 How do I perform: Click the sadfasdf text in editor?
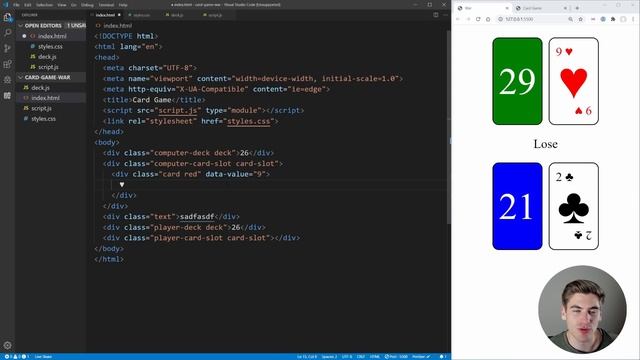(197, 217)
